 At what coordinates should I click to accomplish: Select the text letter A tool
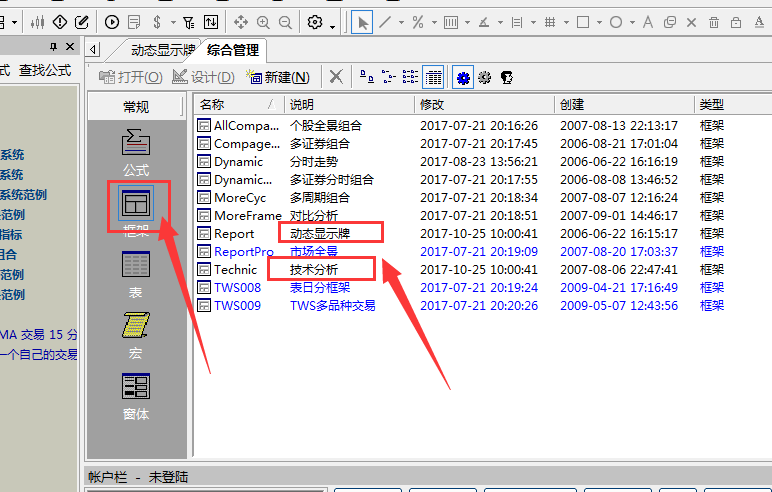648,22
